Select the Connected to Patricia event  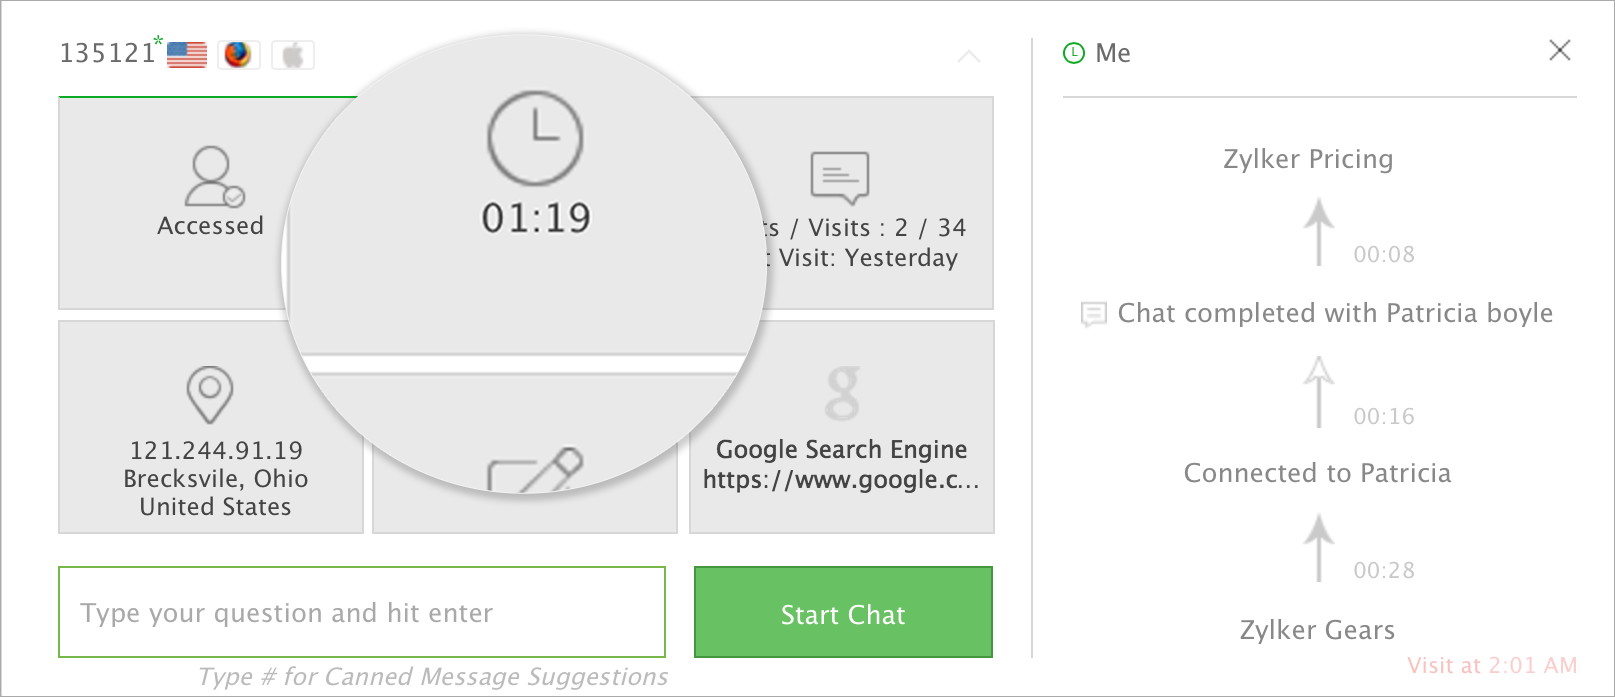[1317, 473]
